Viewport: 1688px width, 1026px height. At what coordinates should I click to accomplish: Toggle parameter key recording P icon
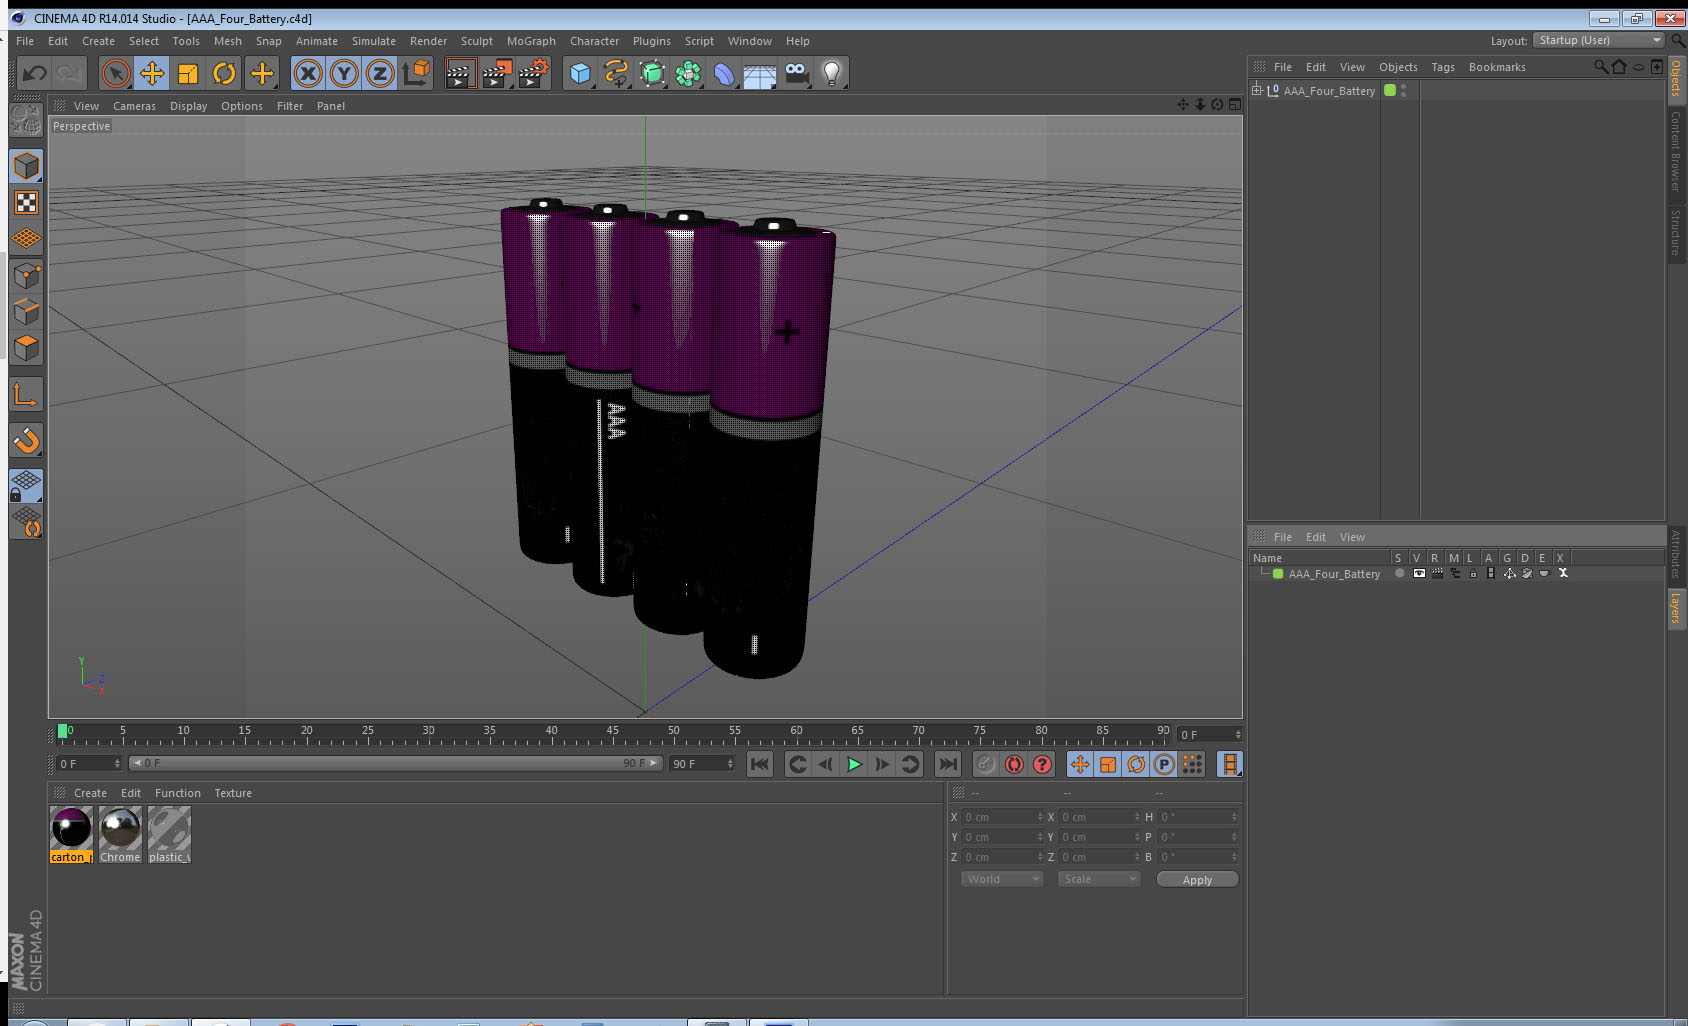1164,764
